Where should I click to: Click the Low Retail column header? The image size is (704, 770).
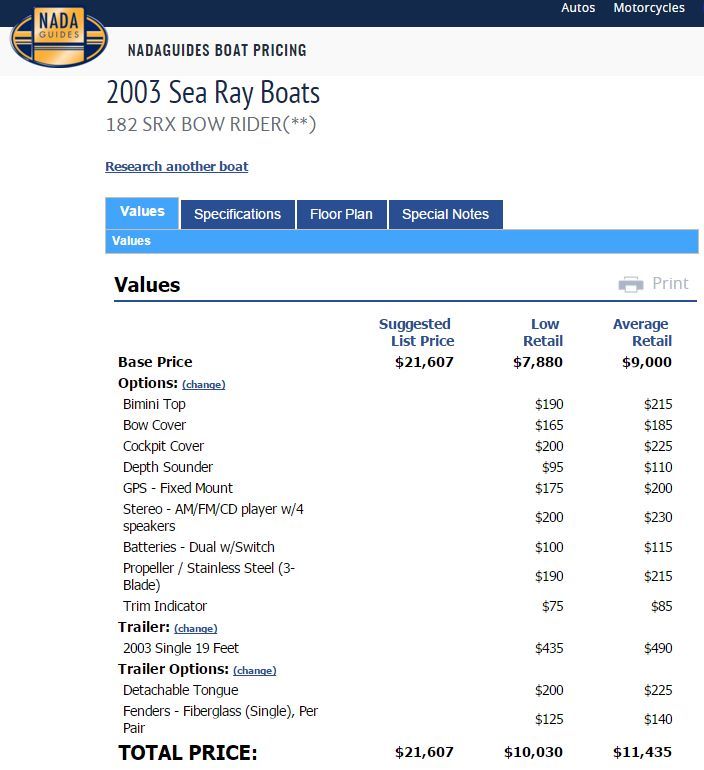543,332
